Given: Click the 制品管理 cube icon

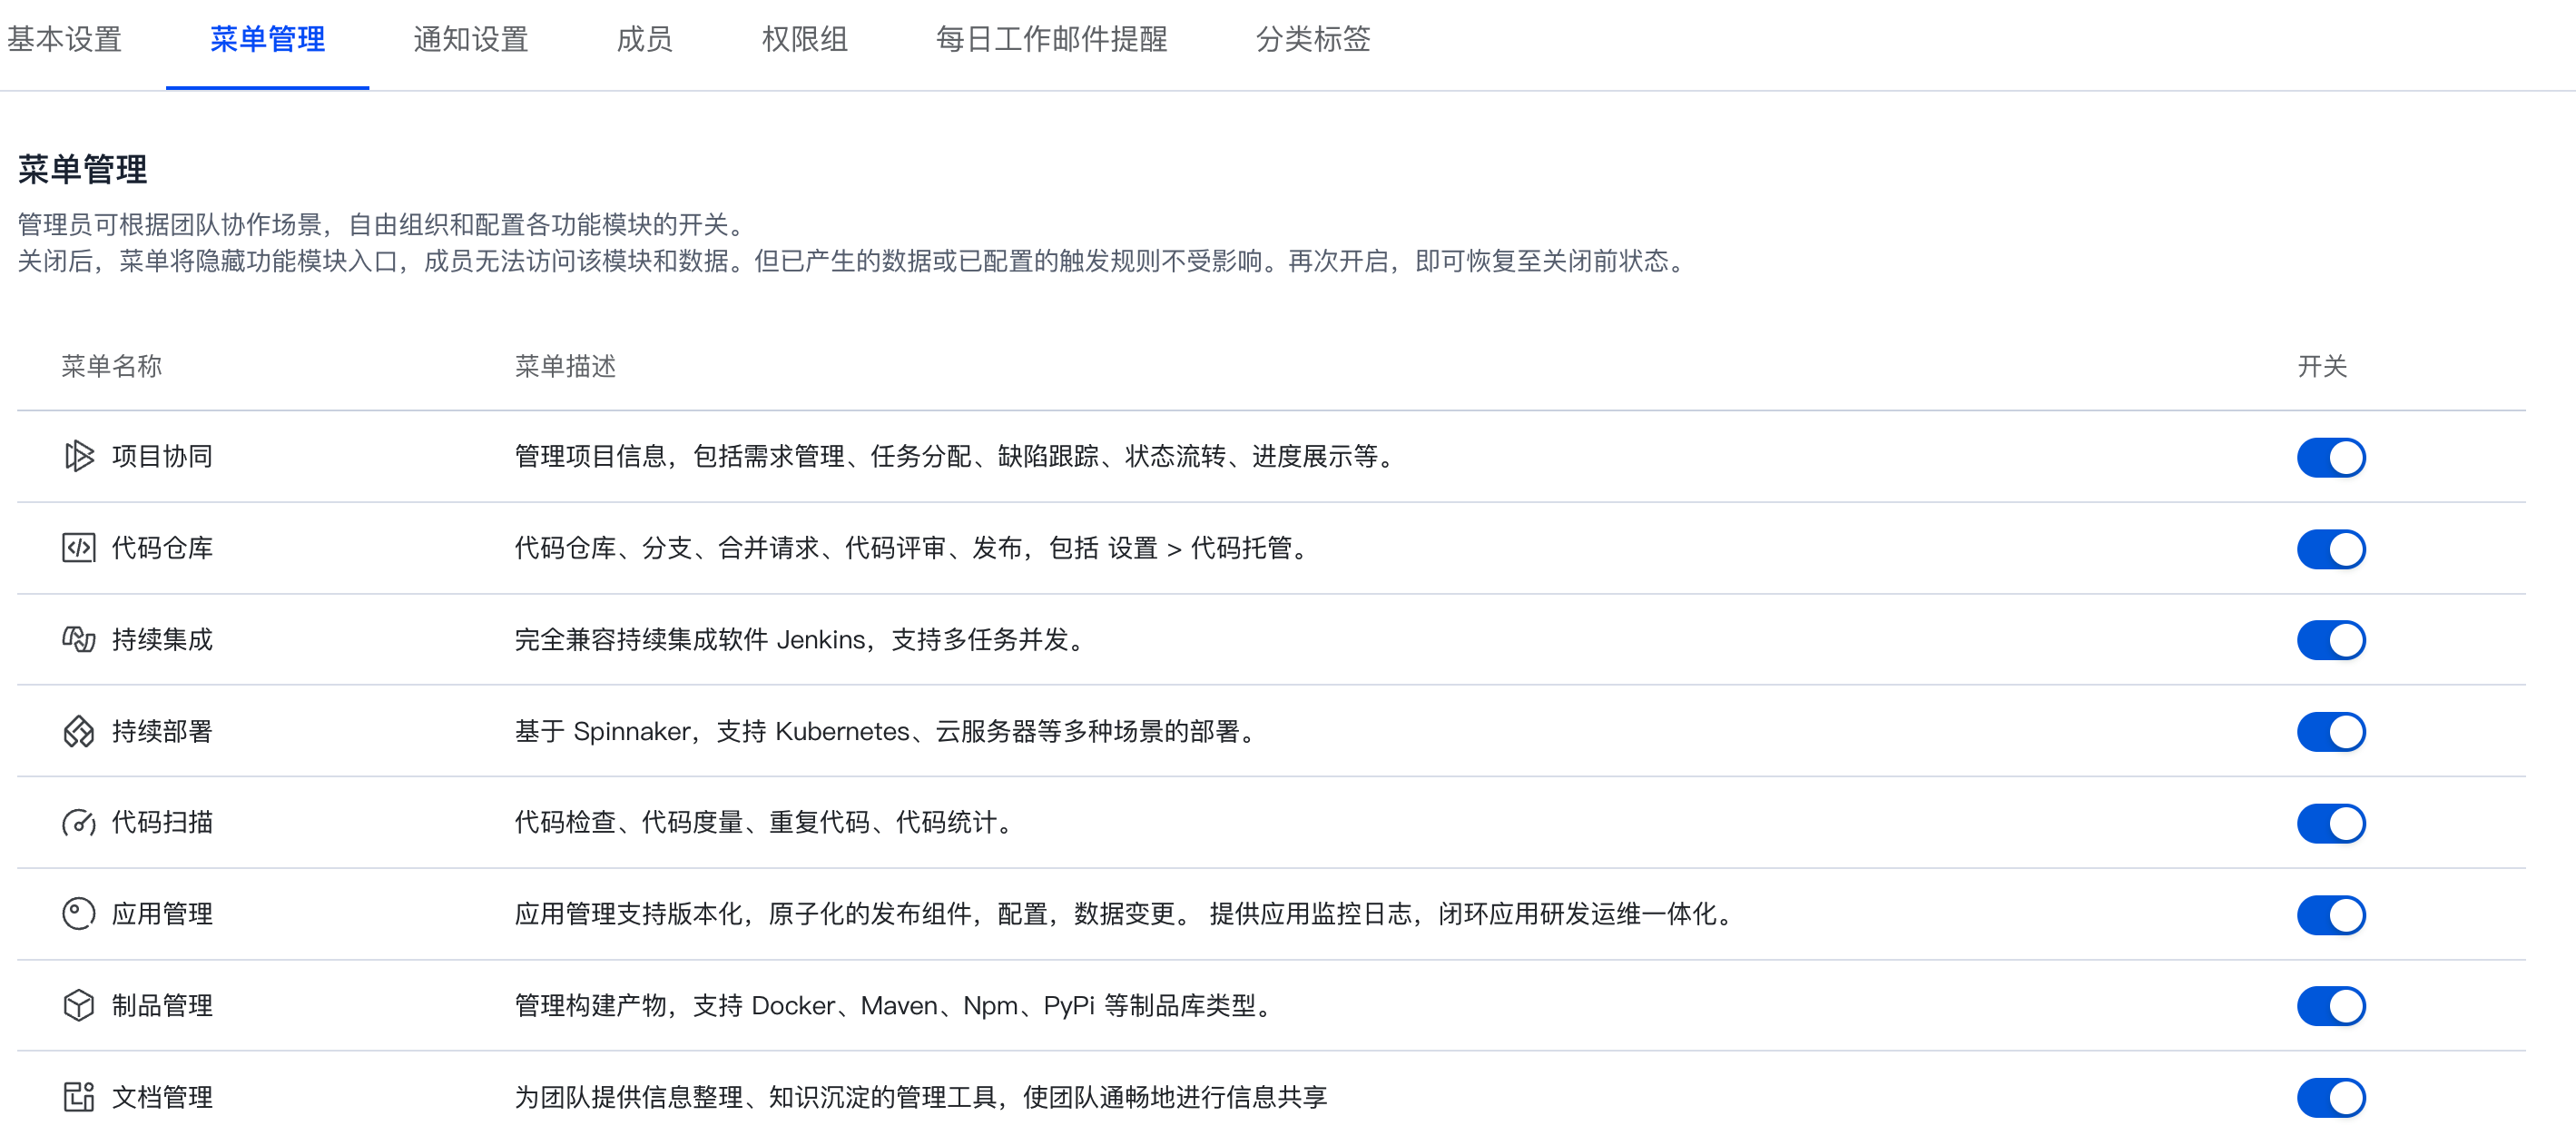Looking at the screenshot, I should point(78,1005).
